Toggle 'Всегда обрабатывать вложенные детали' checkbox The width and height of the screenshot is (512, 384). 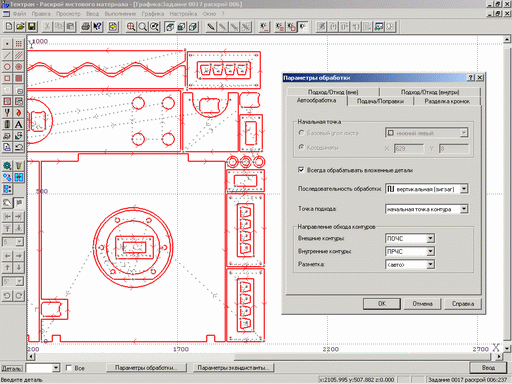tap(301, 170)
